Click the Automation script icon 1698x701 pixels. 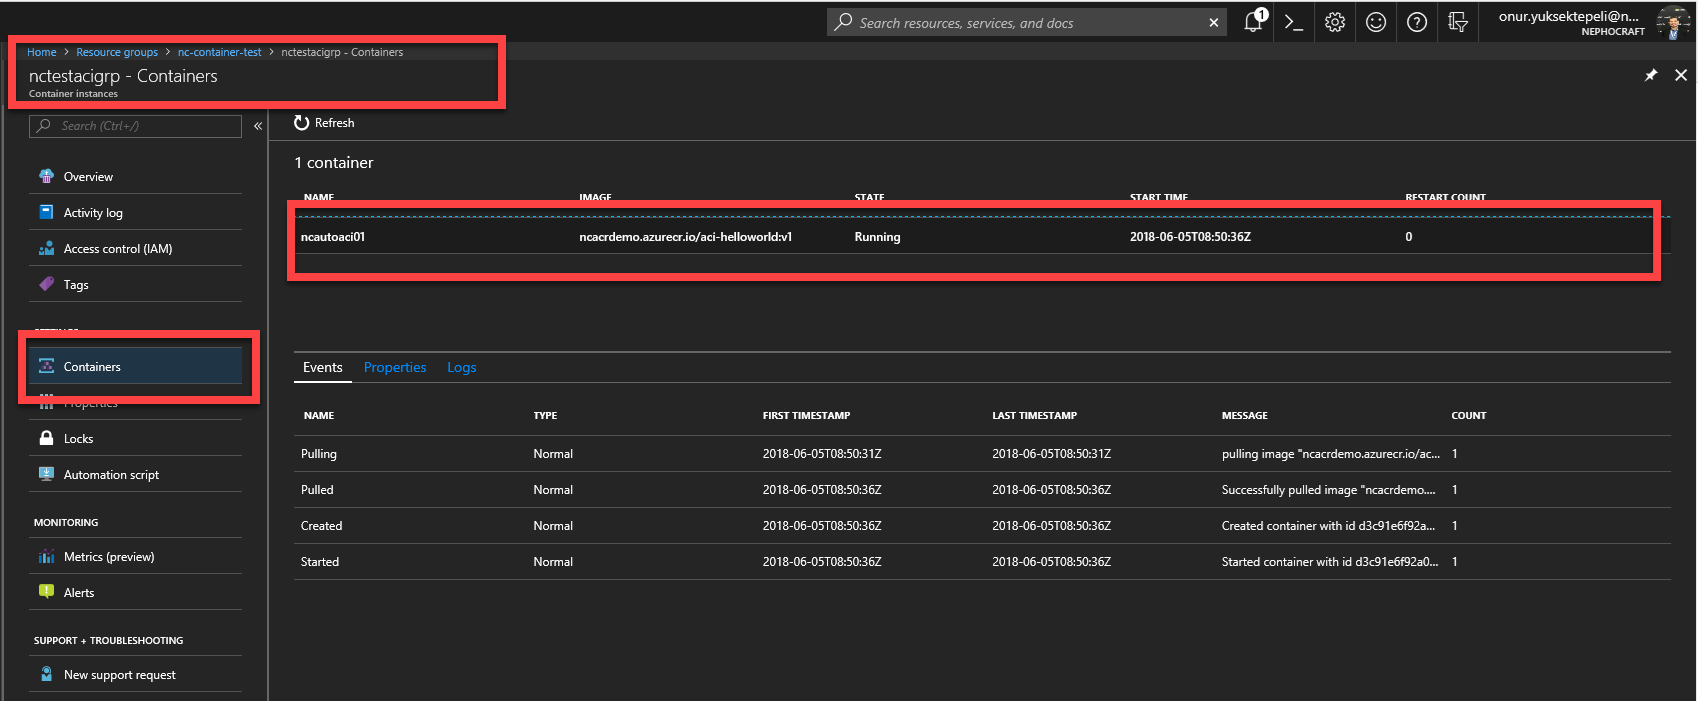46,474
